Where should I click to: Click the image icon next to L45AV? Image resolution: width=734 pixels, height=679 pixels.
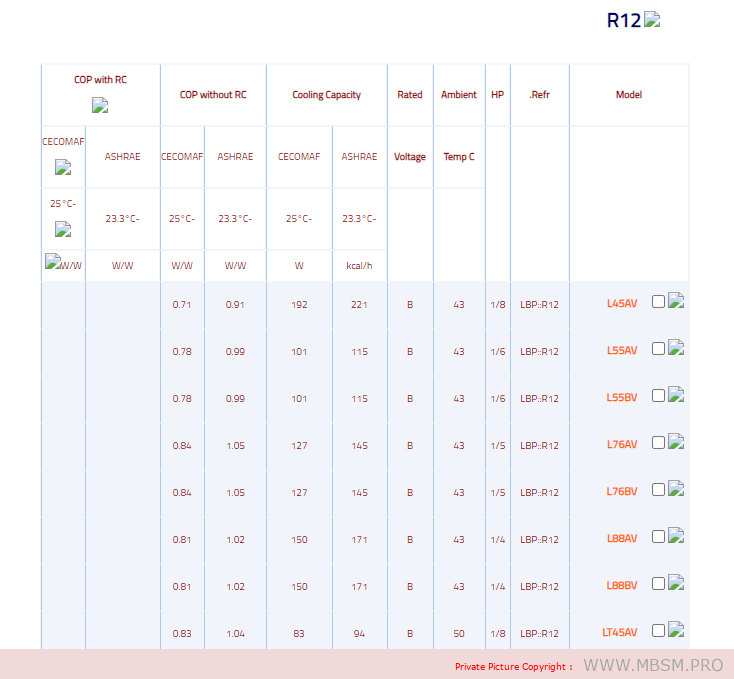[676, 301]
